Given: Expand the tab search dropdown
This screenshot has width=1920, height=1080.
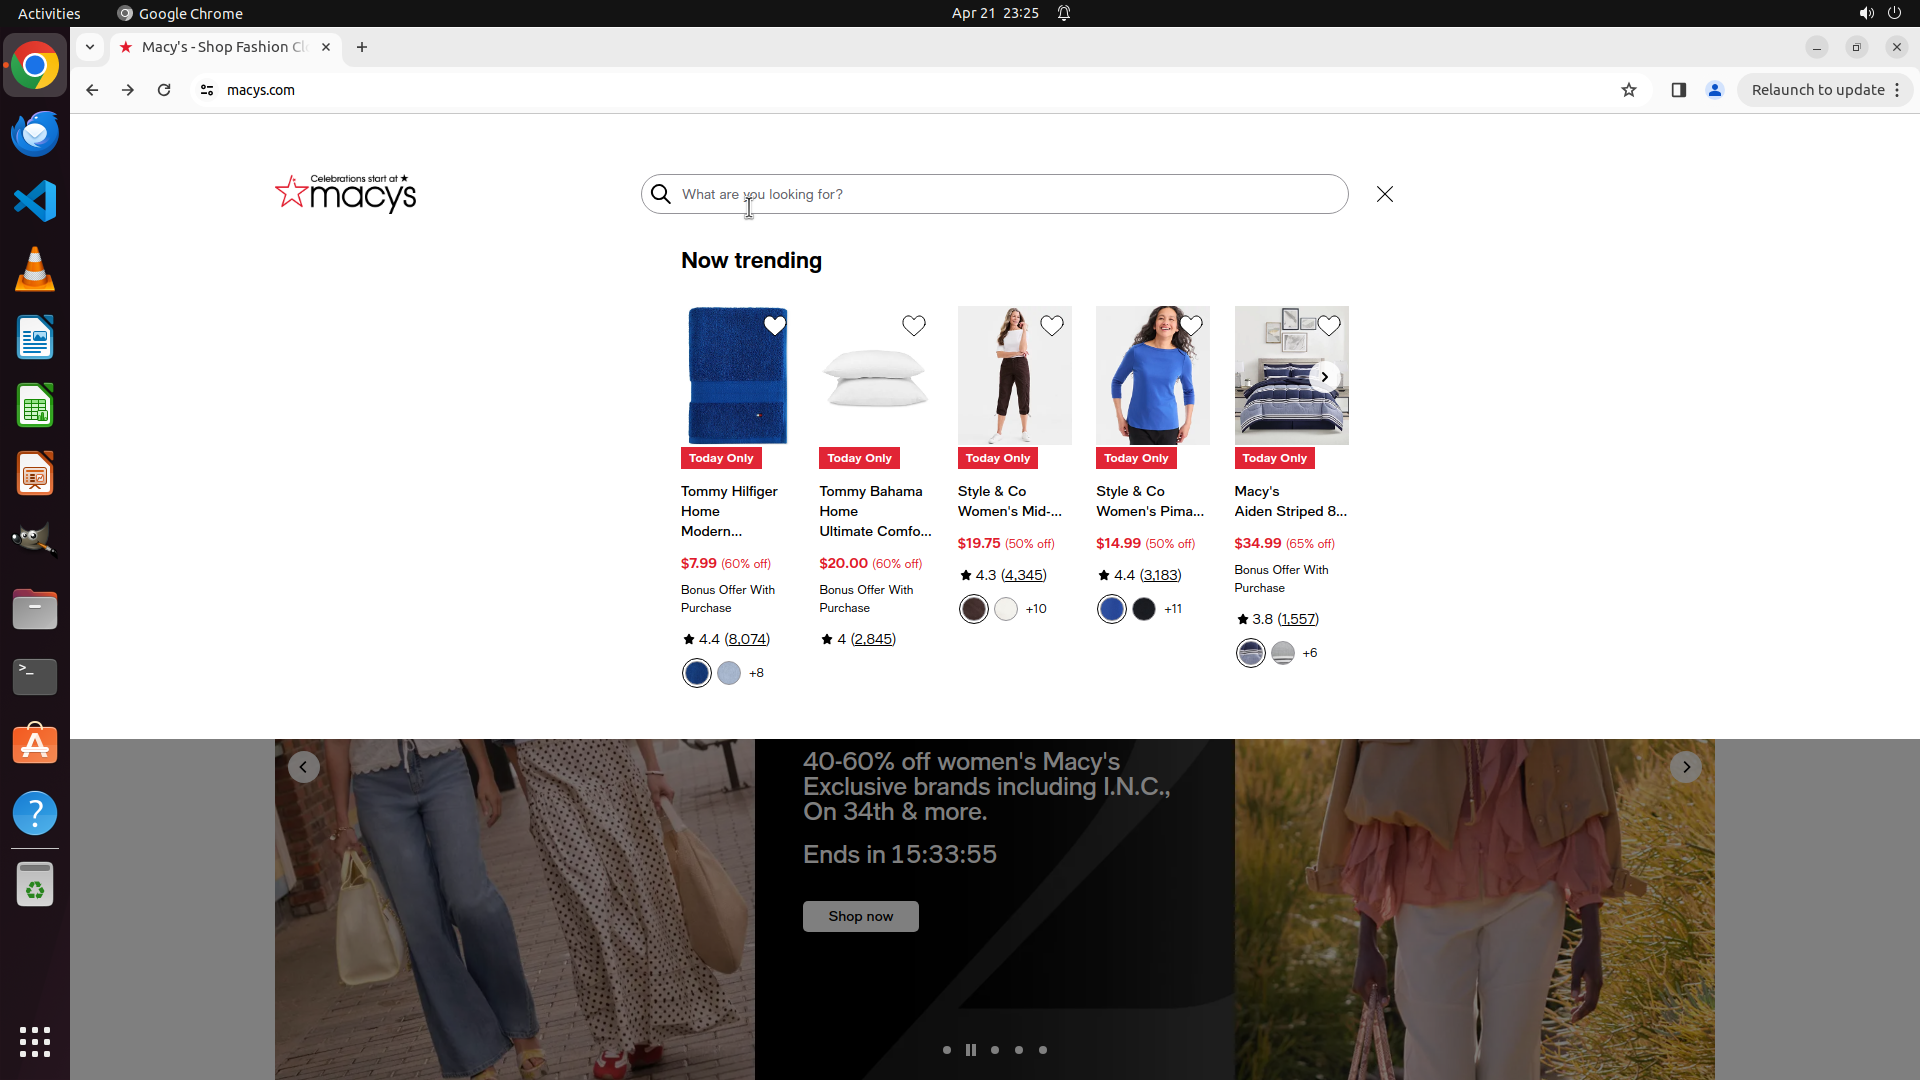Looking at the screenshot, I should (90, 47).
